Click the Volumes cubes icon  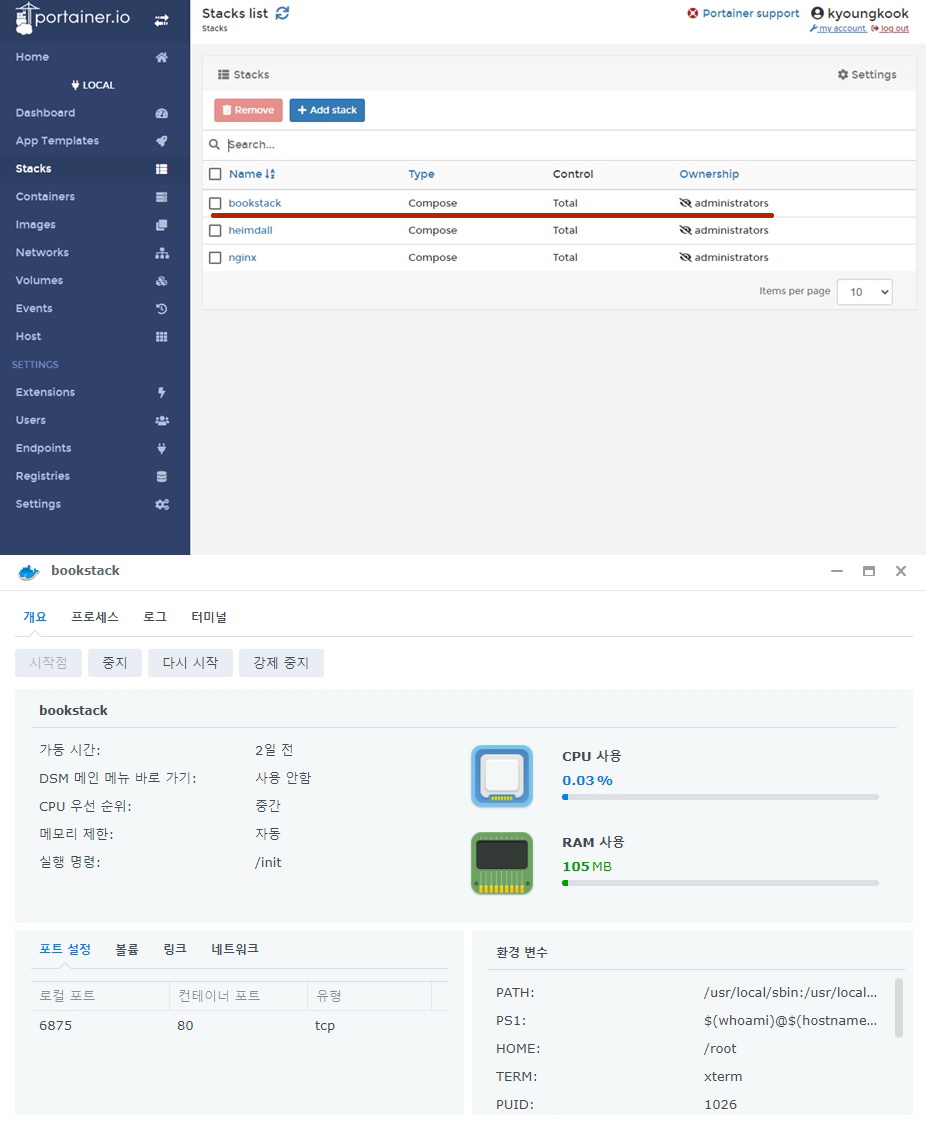pos(162,281)
